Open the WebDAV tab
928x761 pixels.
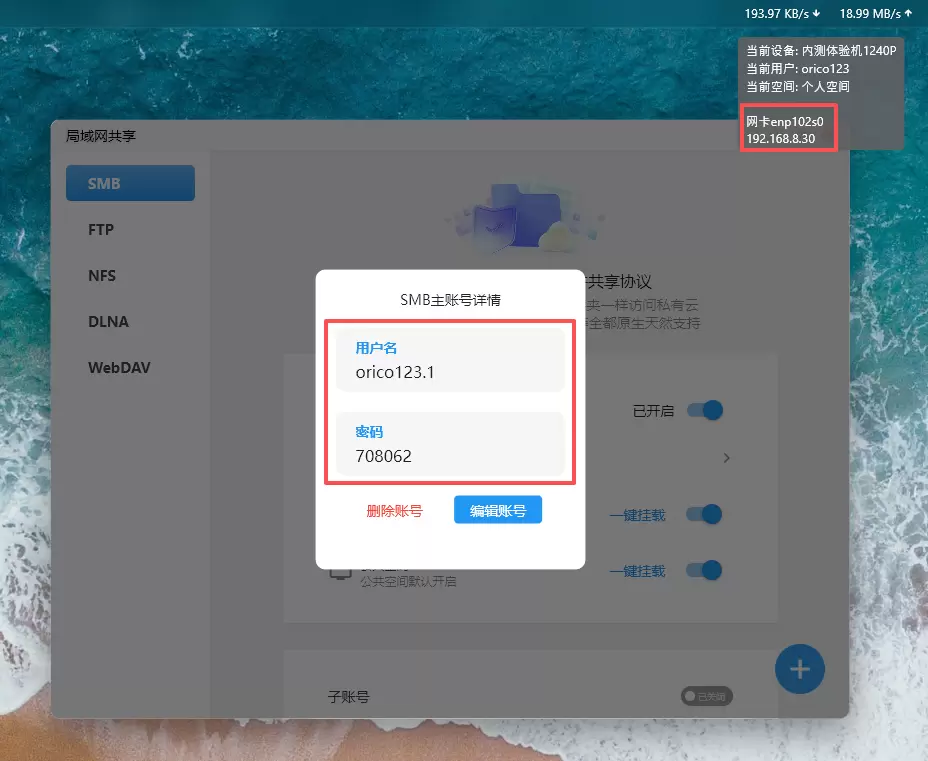point(119,368)
